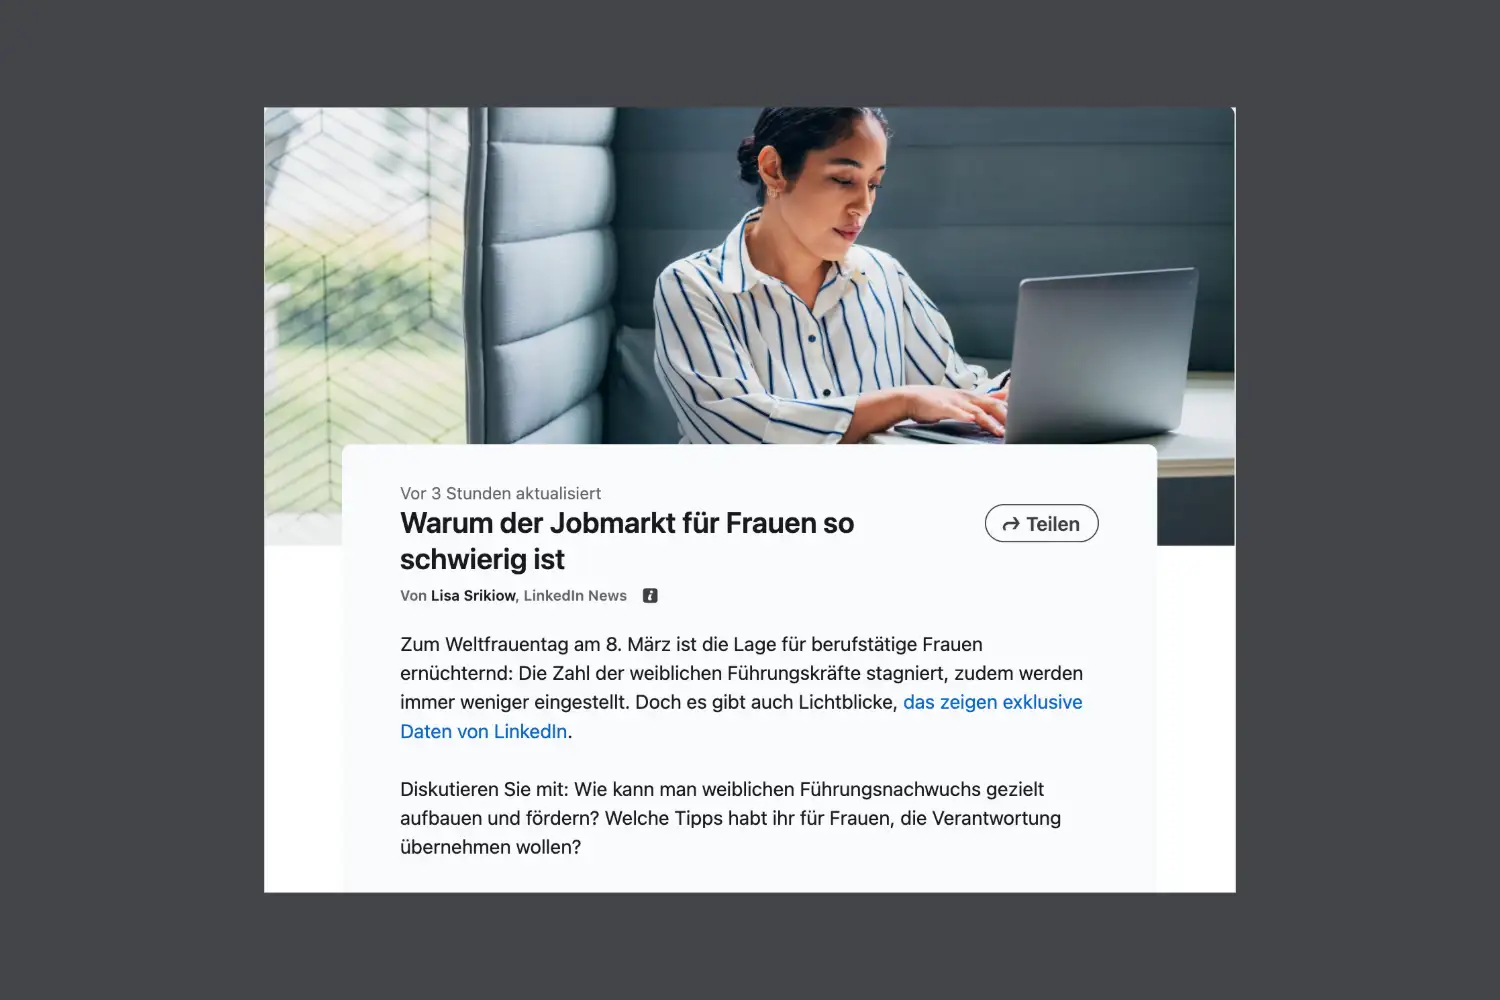1500x1000 pixels.
Task: Click the 'Vor 3 Stunden aktualisiert' timestamp
Action: (x=500, y=493)
